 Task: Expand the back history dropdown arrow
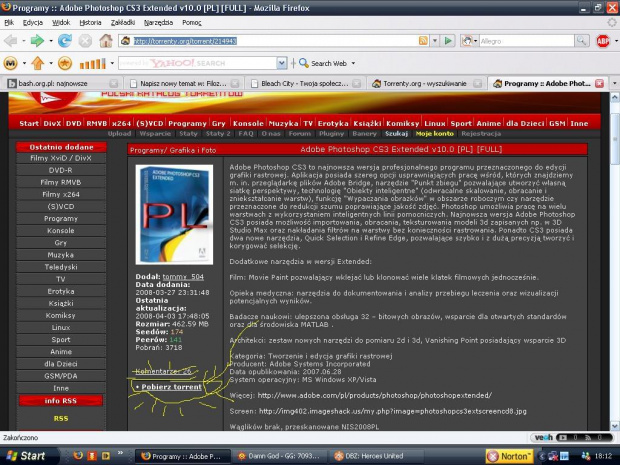click(24, 41)
